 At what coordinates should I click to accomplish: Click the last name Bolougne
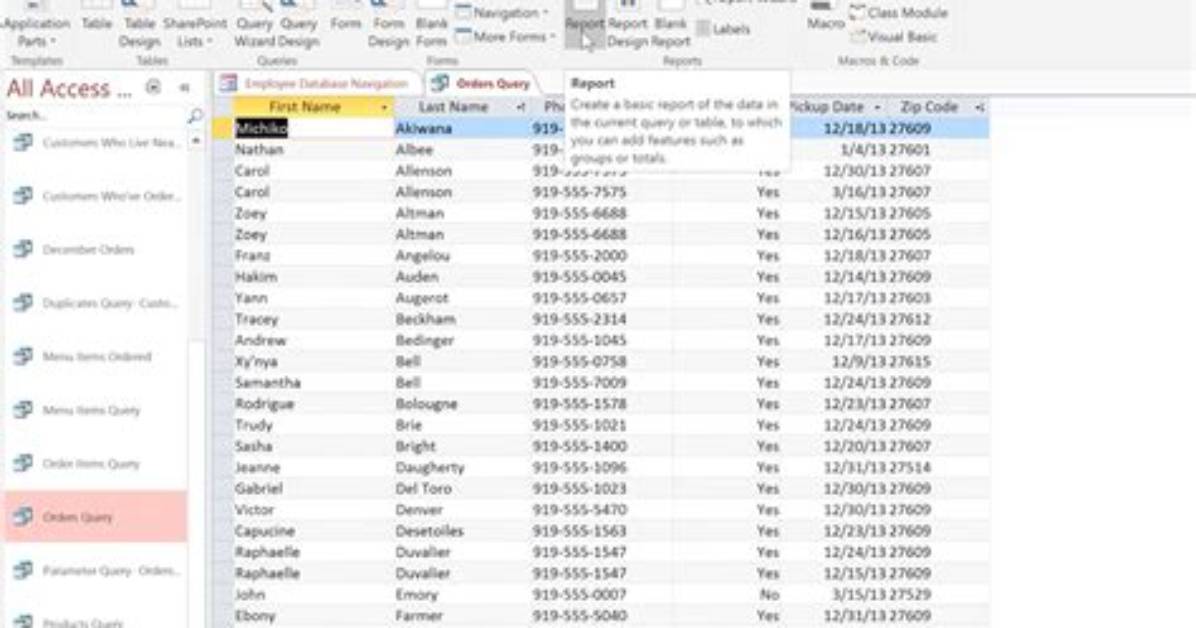pyautogui.click(x=426, y=404)
